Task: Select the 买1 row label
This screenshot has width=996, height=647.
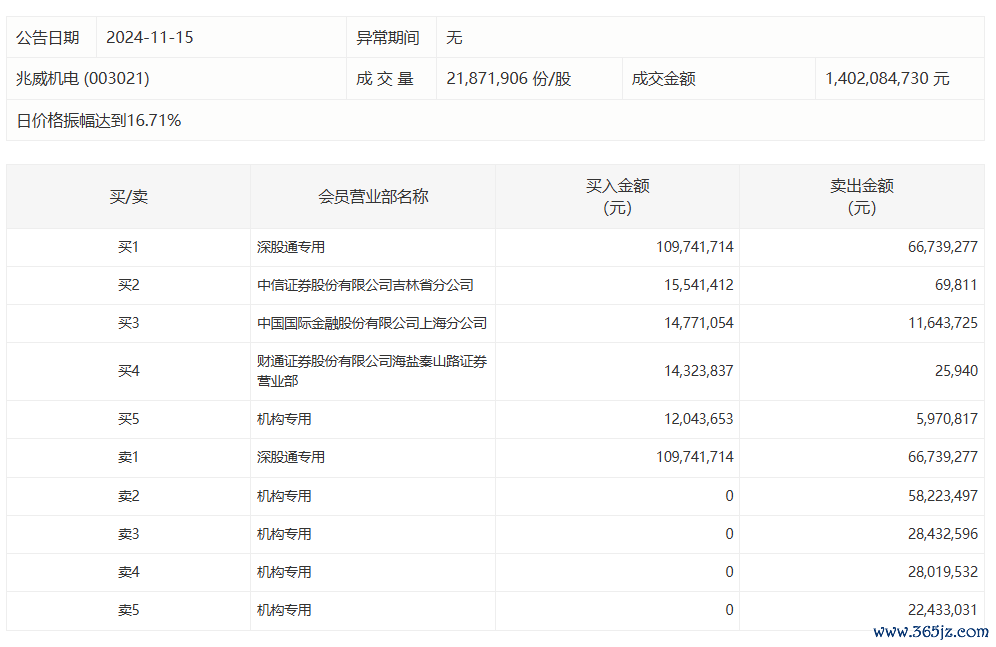Action: [x=128, y=247]
